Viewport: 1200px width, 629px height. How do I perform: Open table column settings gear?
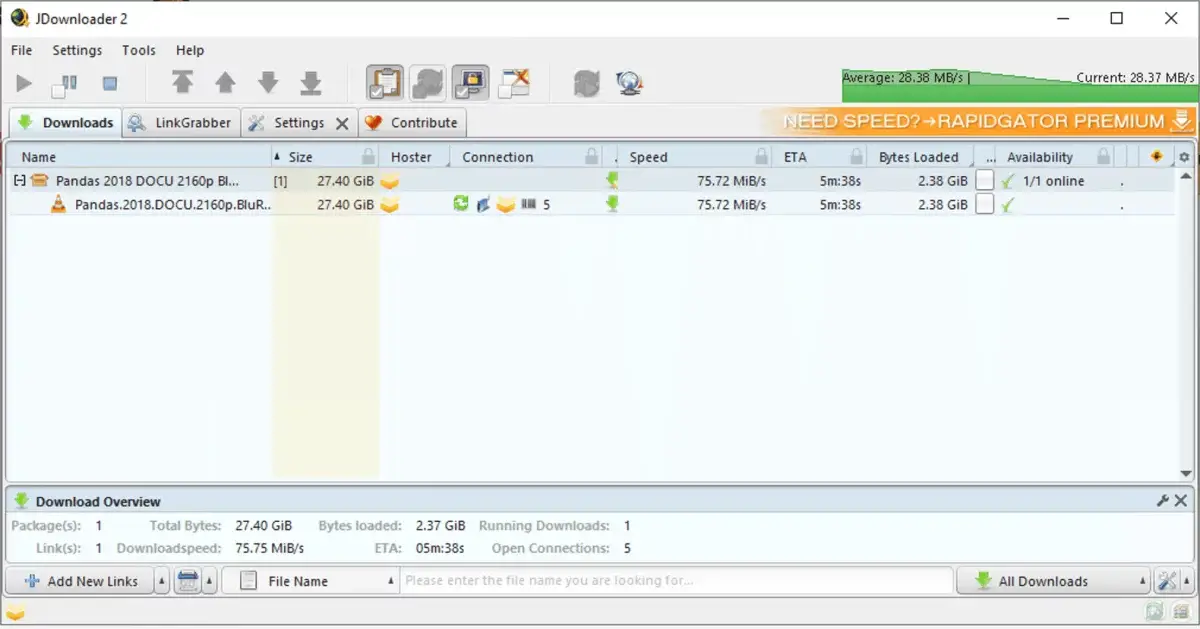(1185, 157)
